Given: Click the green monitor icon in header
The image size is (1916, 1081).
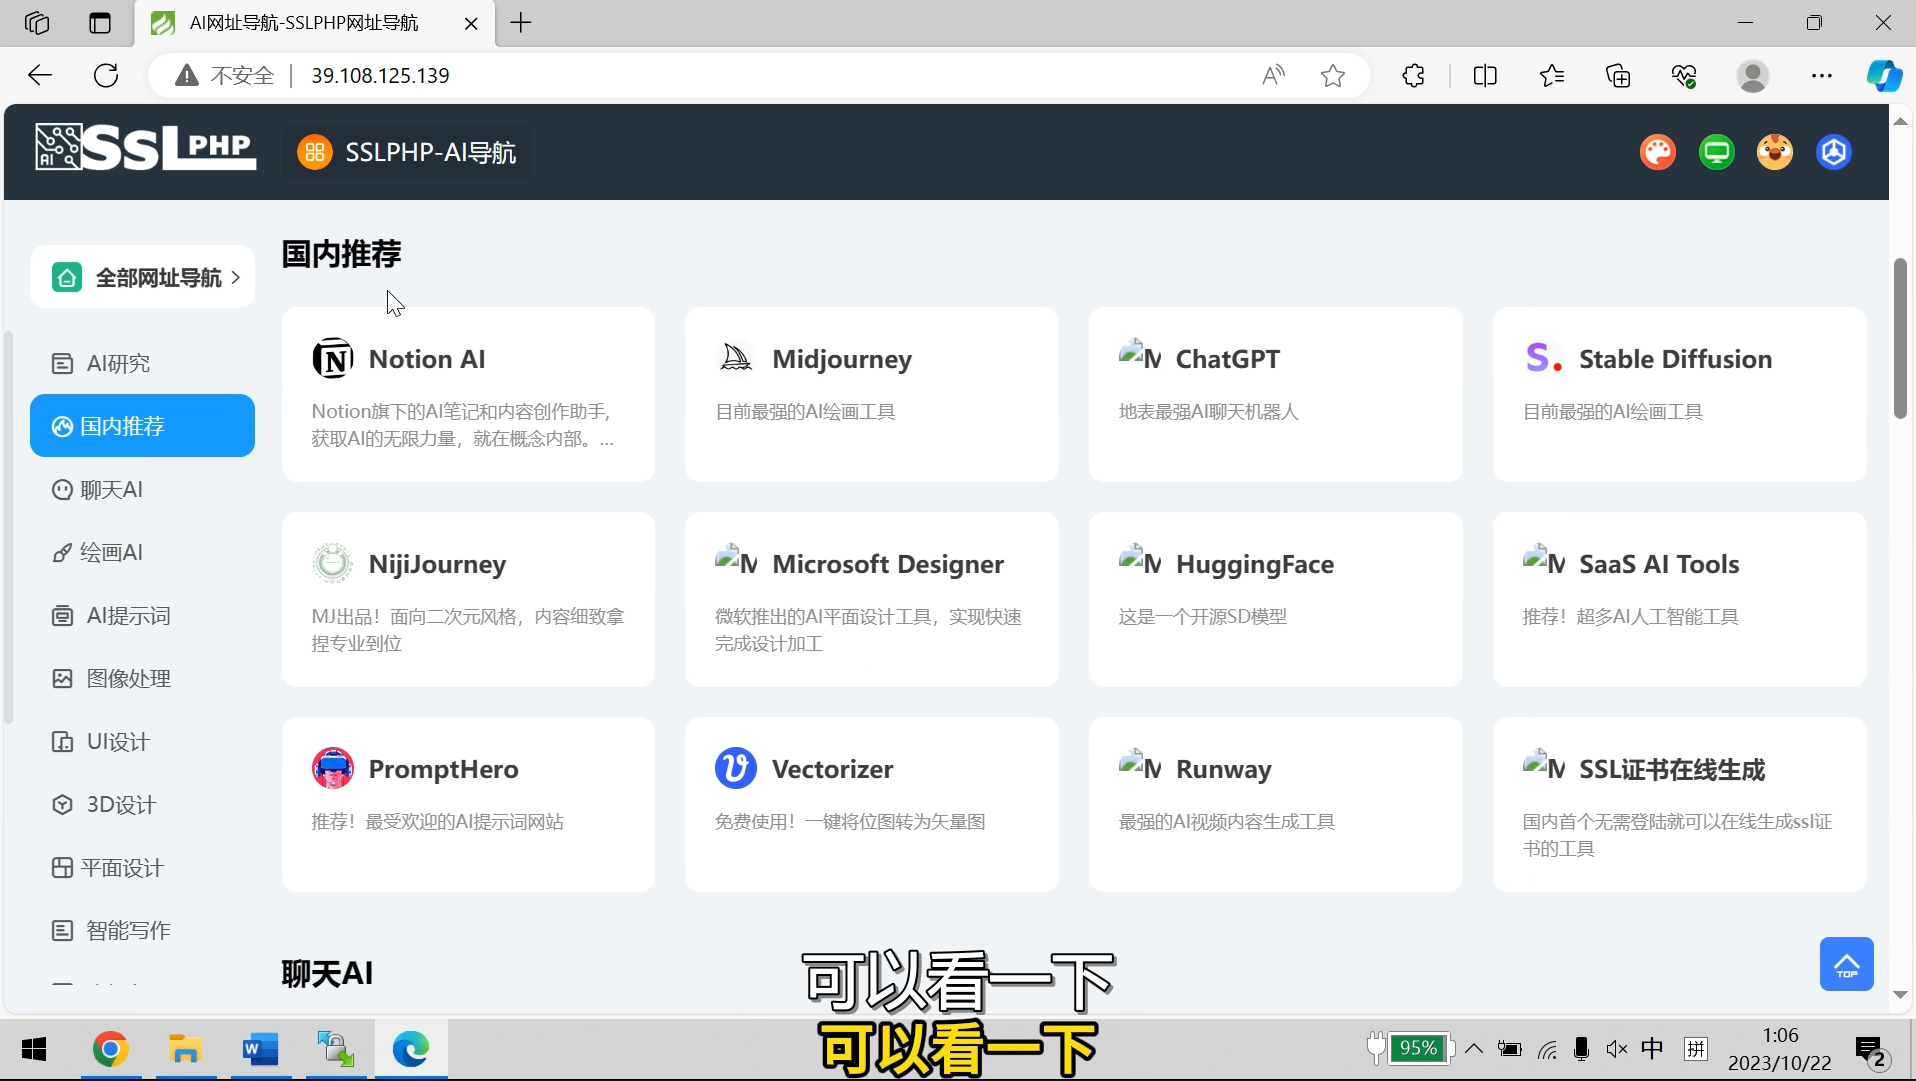Looking at the screenshot, I should [1716, 152].
